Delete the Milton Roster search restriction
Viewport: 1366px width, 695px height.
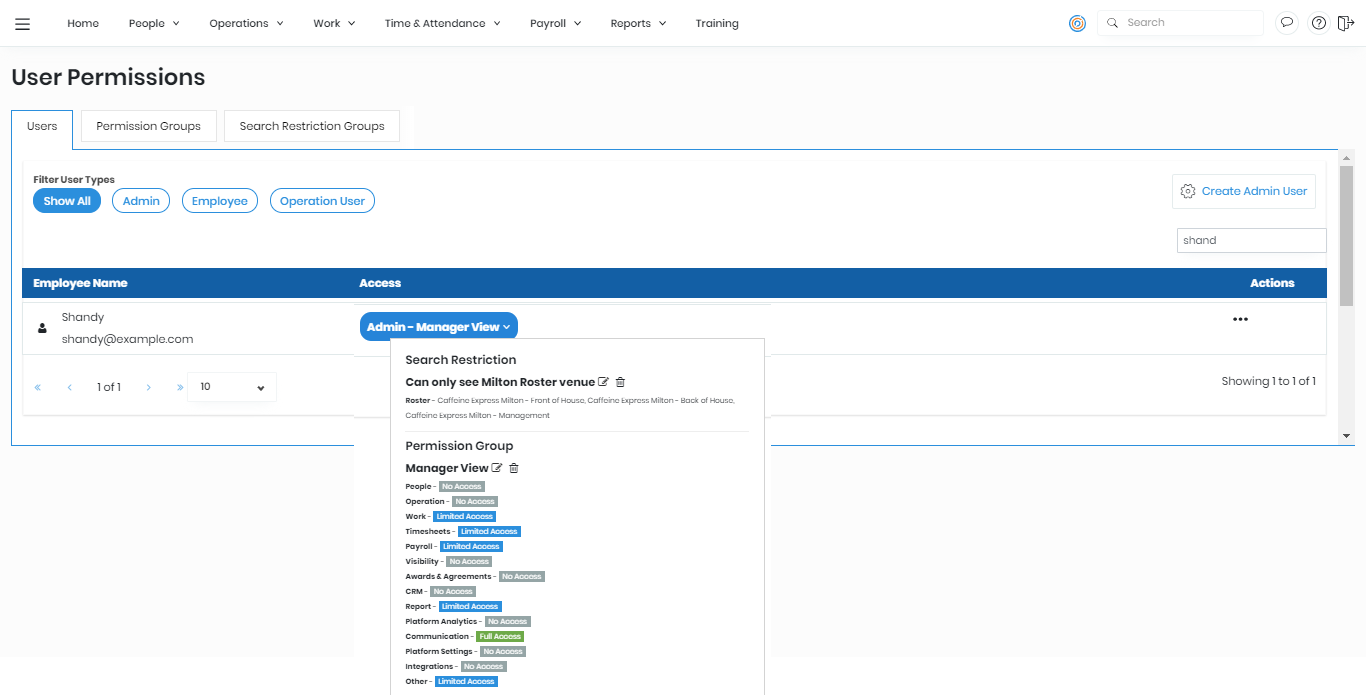tap(620, 382)
